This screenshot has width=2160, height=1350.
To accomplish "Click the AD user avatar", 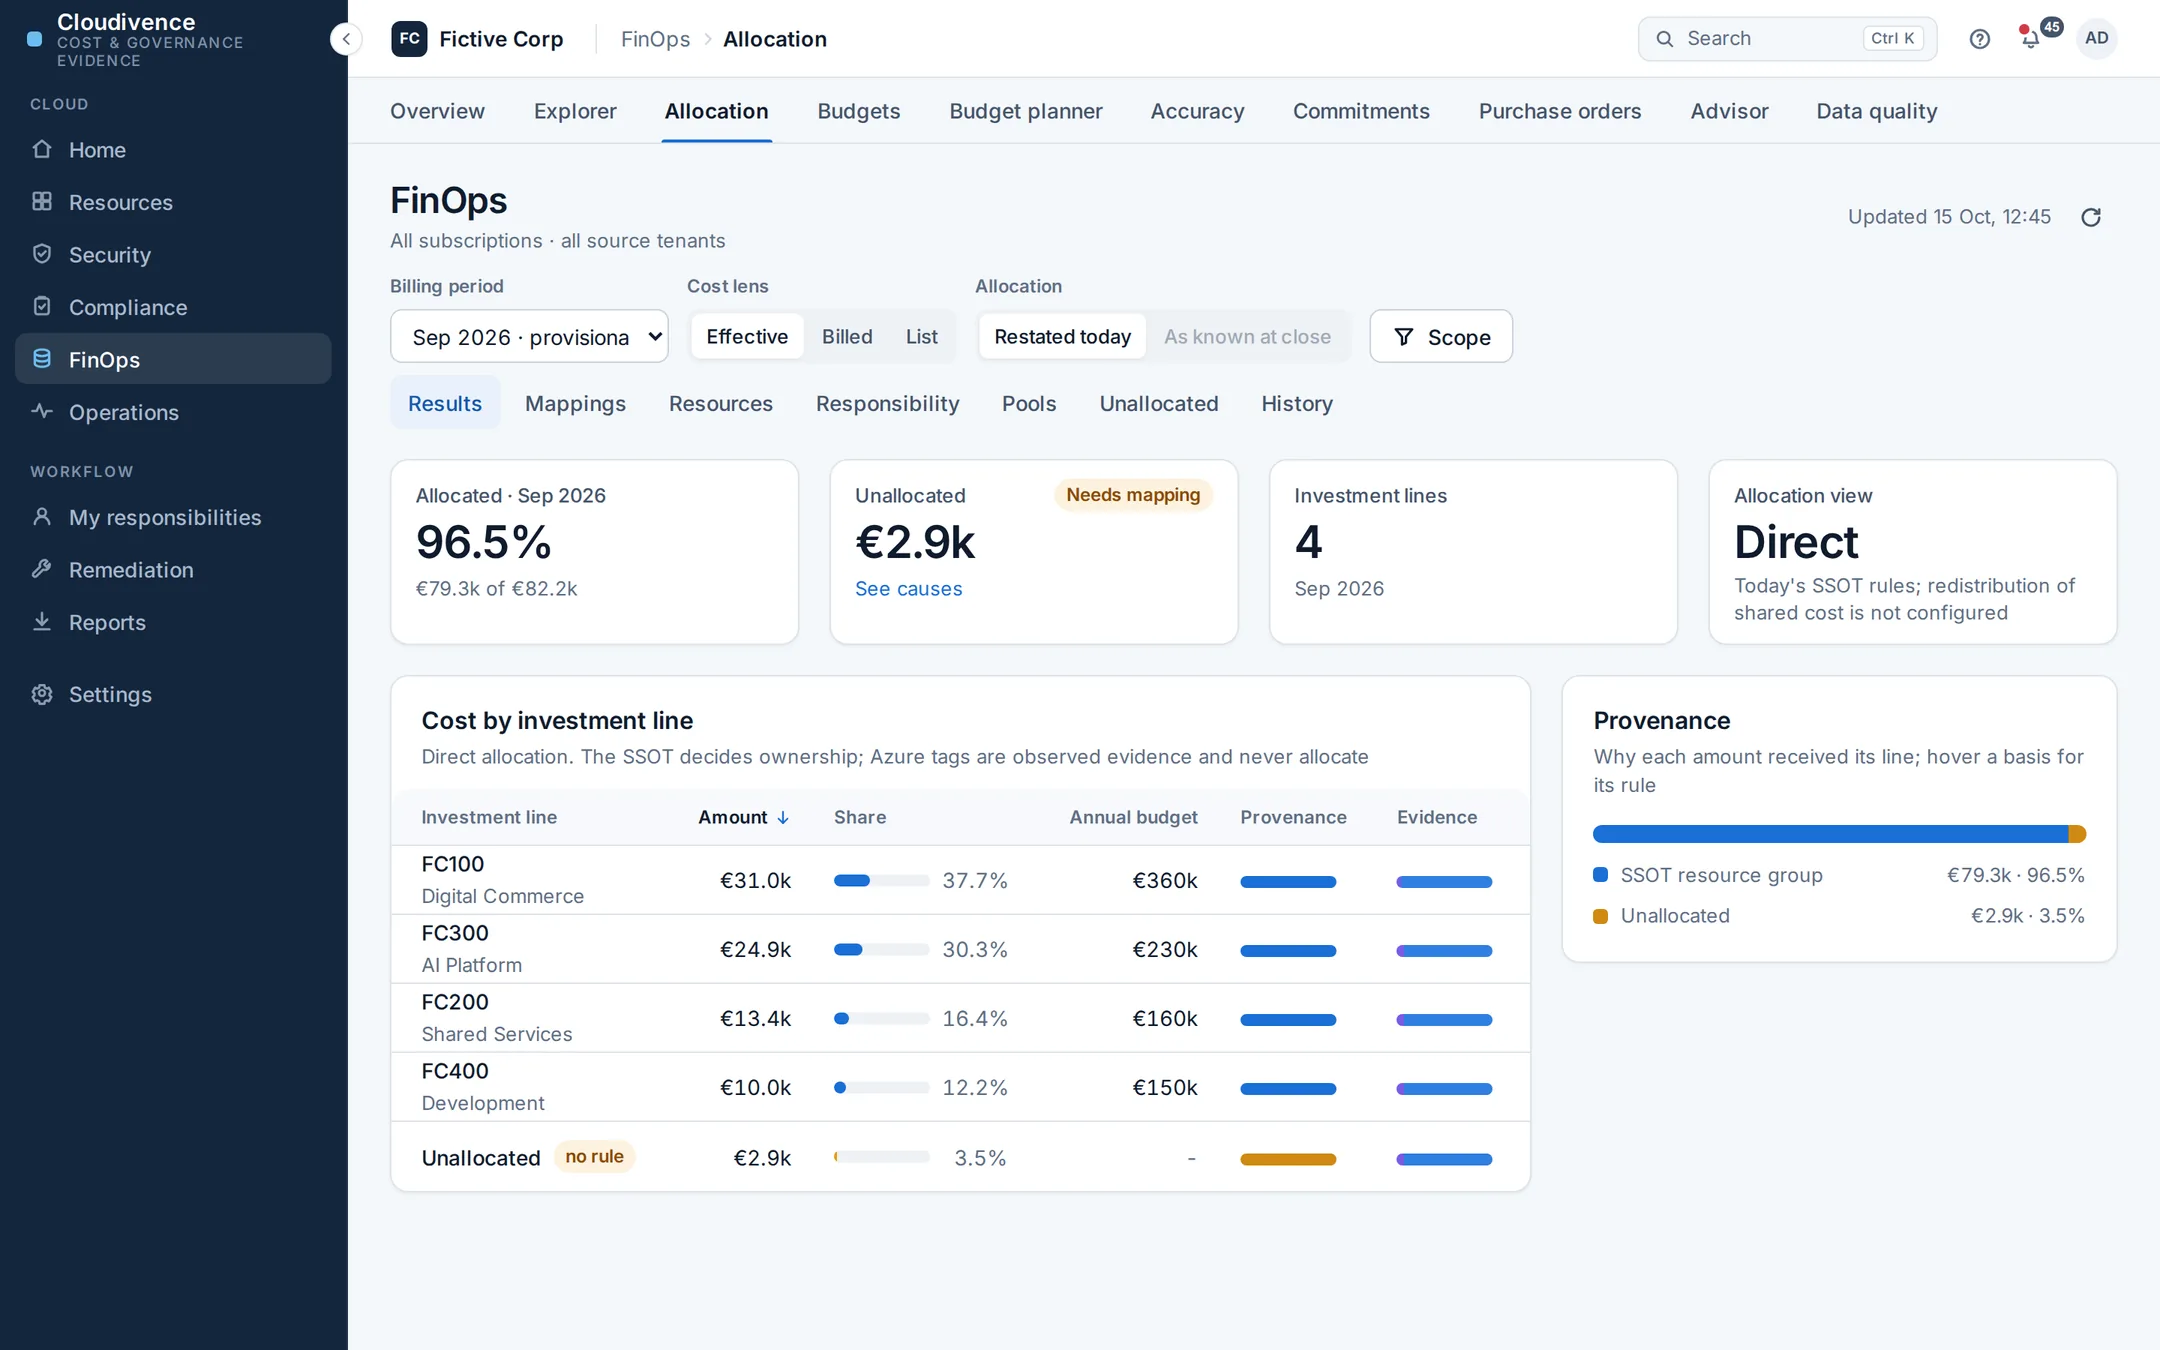I will click(x=2097, y=38).
